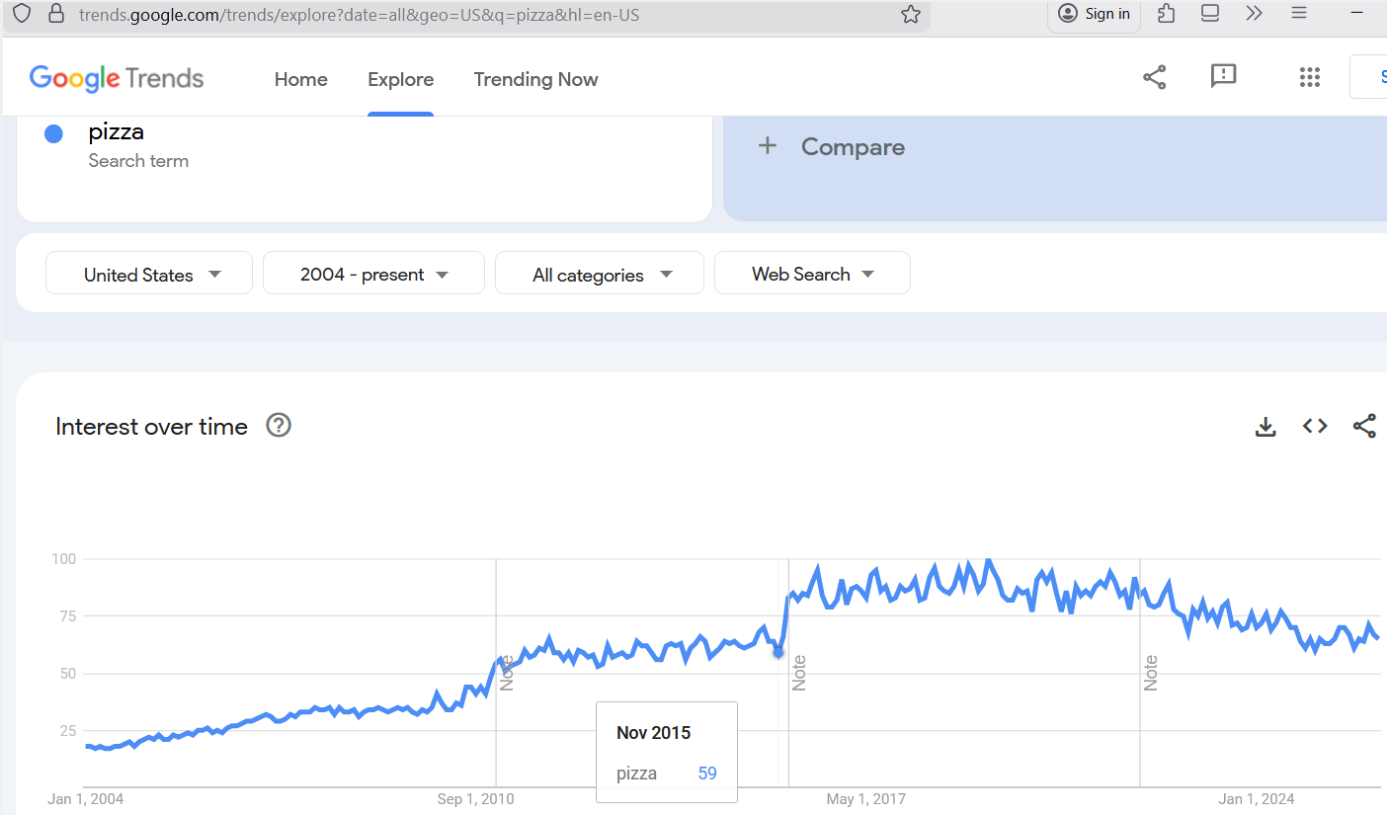This screenshot has width=1387, height=815.
Task: Open the browser extensions puzzle icon
Action: [1166, 14]
